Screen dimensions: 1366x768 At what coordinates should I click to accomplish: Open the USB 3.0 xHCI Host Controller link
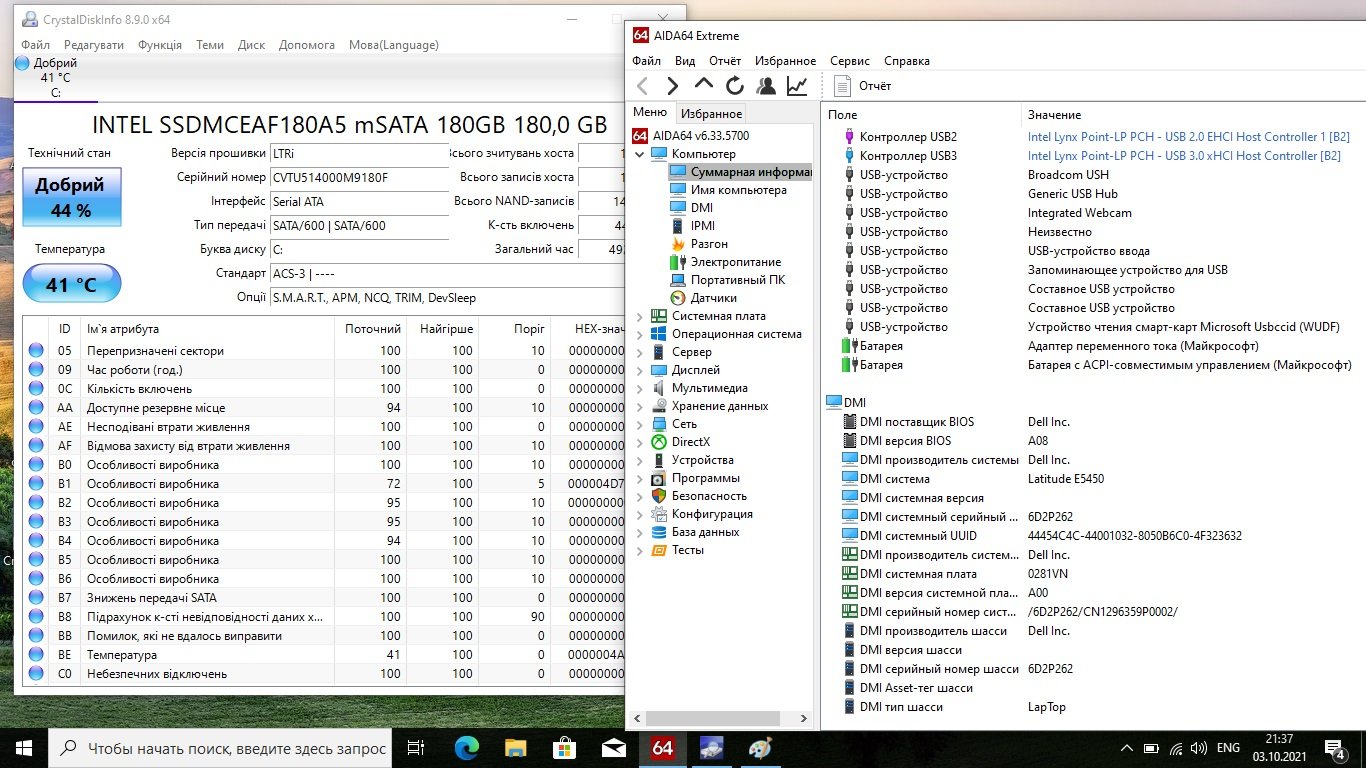(1184, 156)
